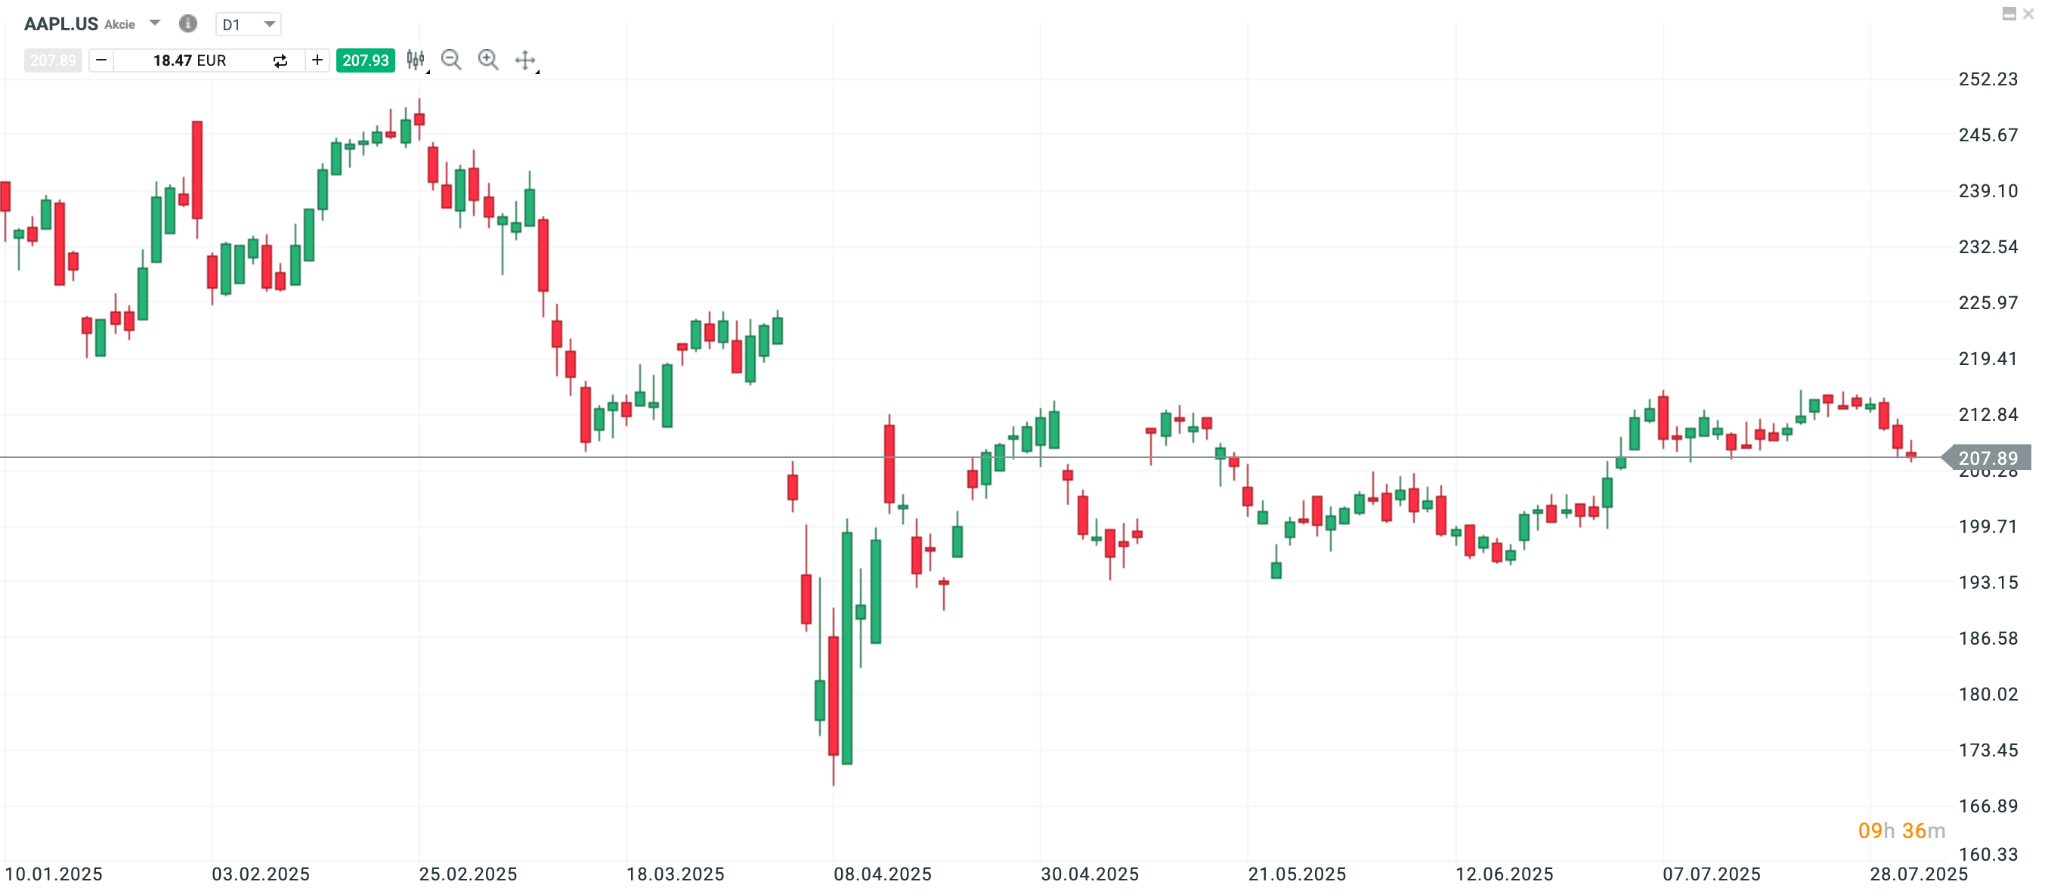Image resolution: width=2048 pixels, height=896 pixels.
Task: Zoom in the chart
Action: [488, 60]
